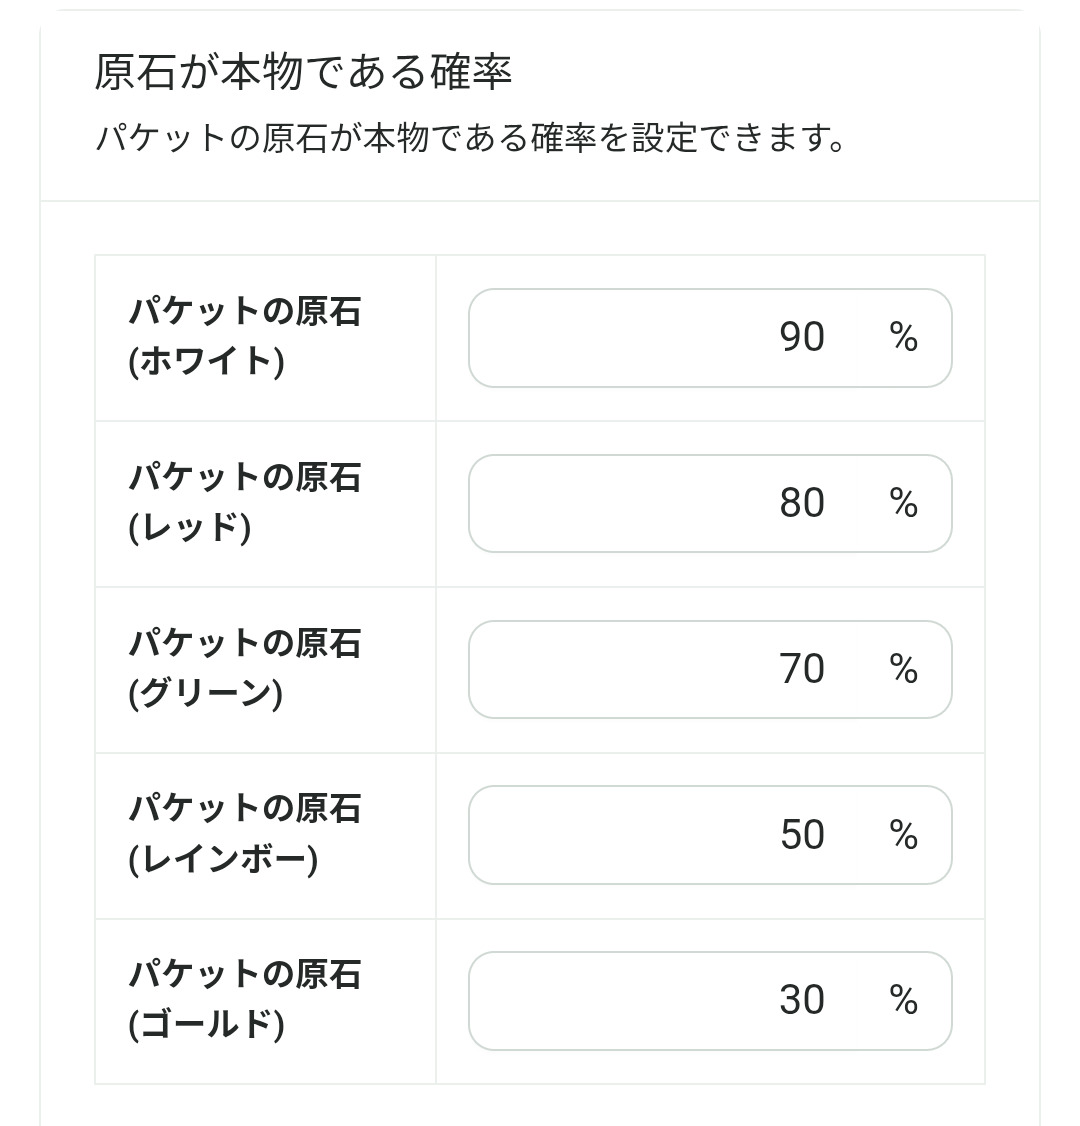Select the パケットの原石(ゴールド) row label
The image size is (1080, 1126).
tap(245, 999)
